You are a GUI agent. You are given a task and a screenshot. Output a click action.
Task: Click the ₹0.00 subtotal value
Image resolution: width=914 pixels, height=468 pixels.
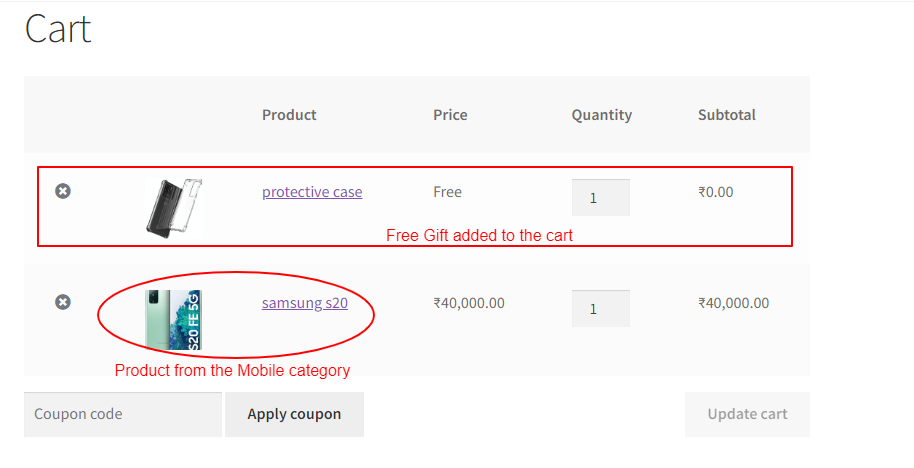pos(716,192)
